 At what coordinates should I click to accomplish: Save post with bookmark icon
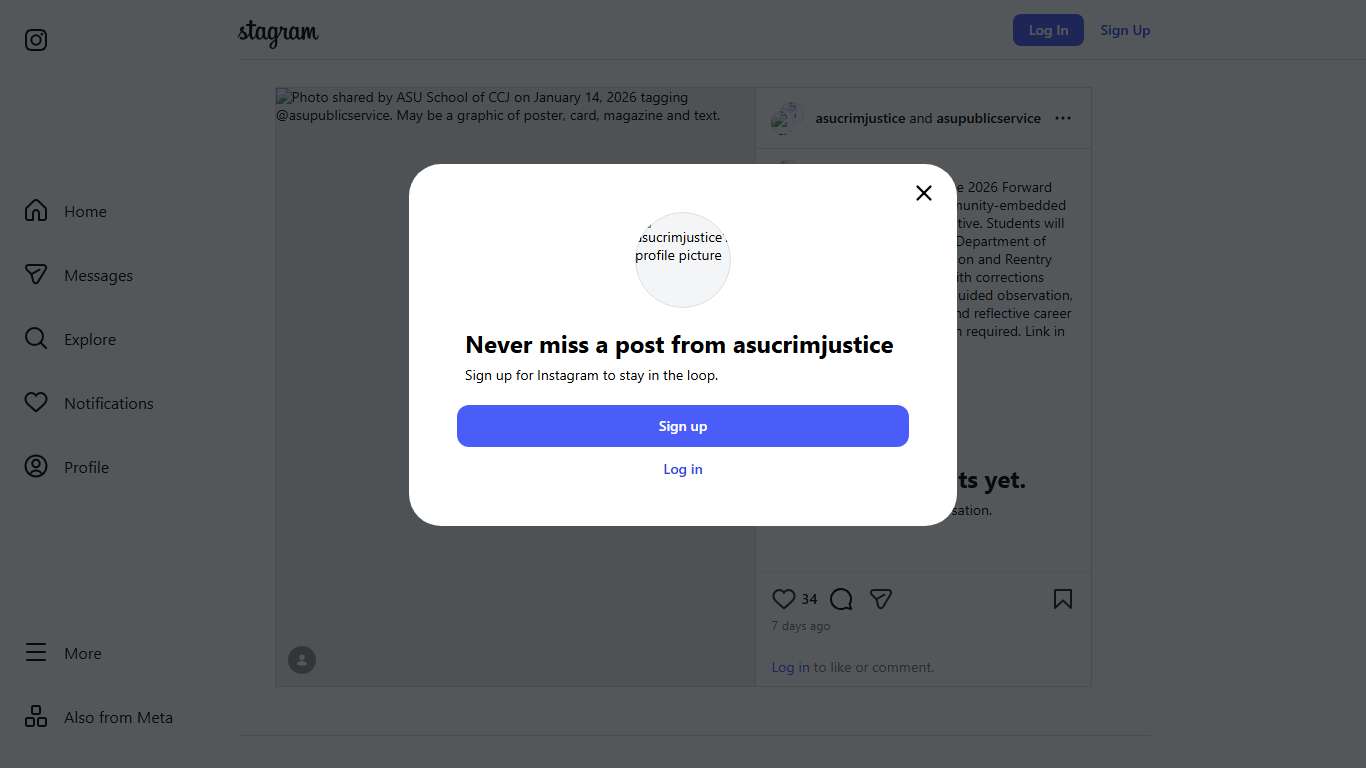pos(1063,599)
